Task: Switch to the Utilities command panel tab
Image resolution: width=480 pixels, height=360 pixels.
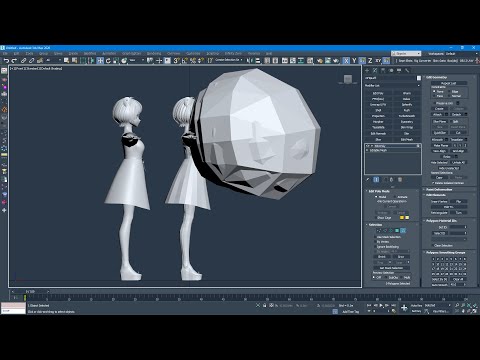Action: [407, 70]
